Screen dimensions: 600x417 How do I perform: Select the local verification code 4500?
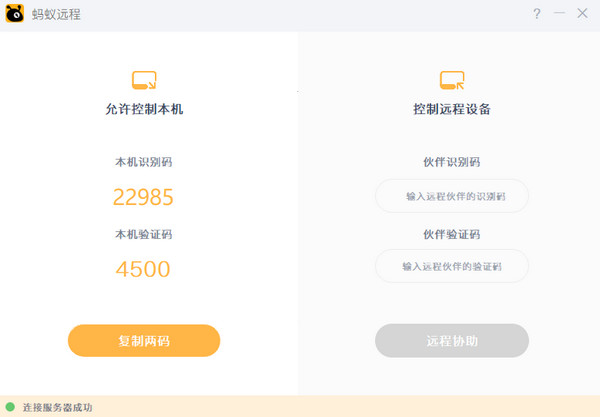[143, 269]
